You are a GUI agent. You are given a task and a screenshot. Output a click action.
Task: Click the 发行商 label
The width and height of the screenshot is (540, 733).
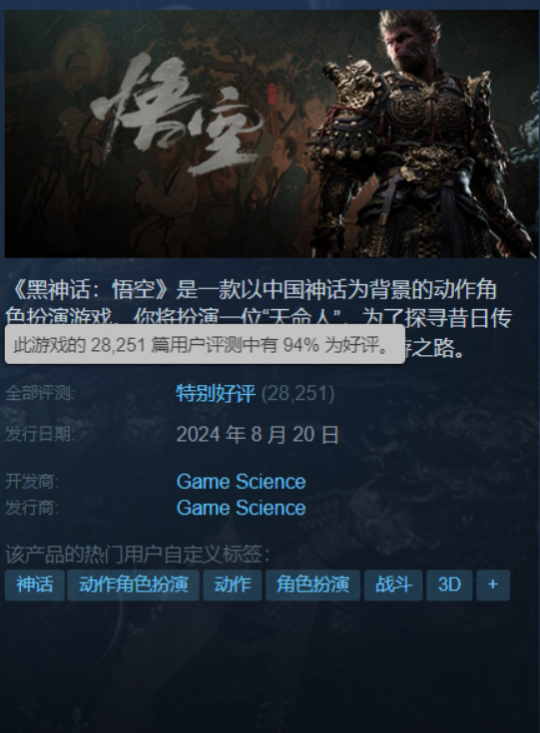coord(32,508)
